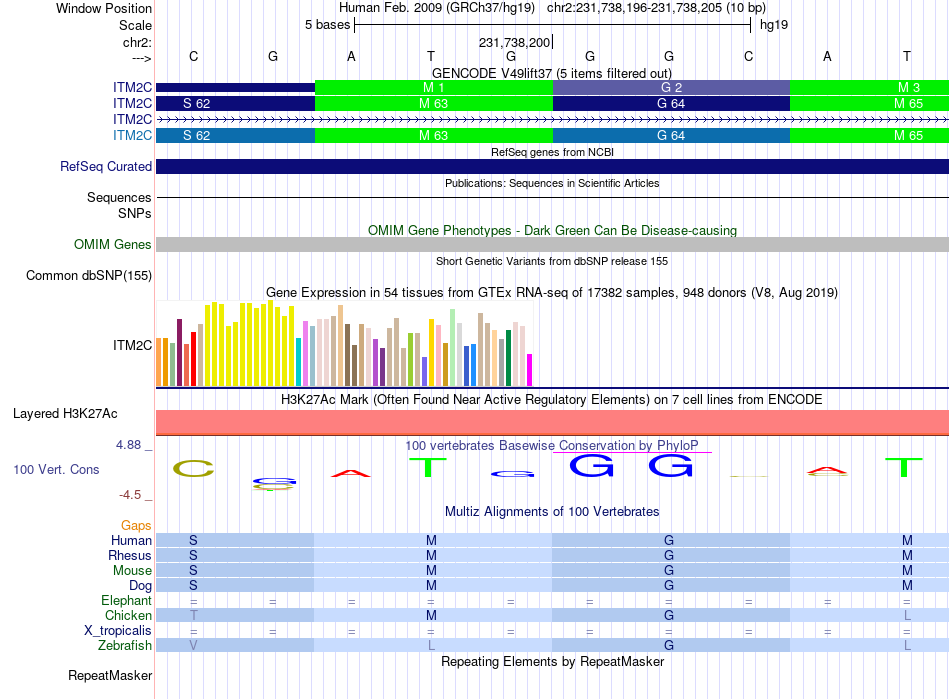Open the GENCODE V49lift37 track title

coord(552,73)
